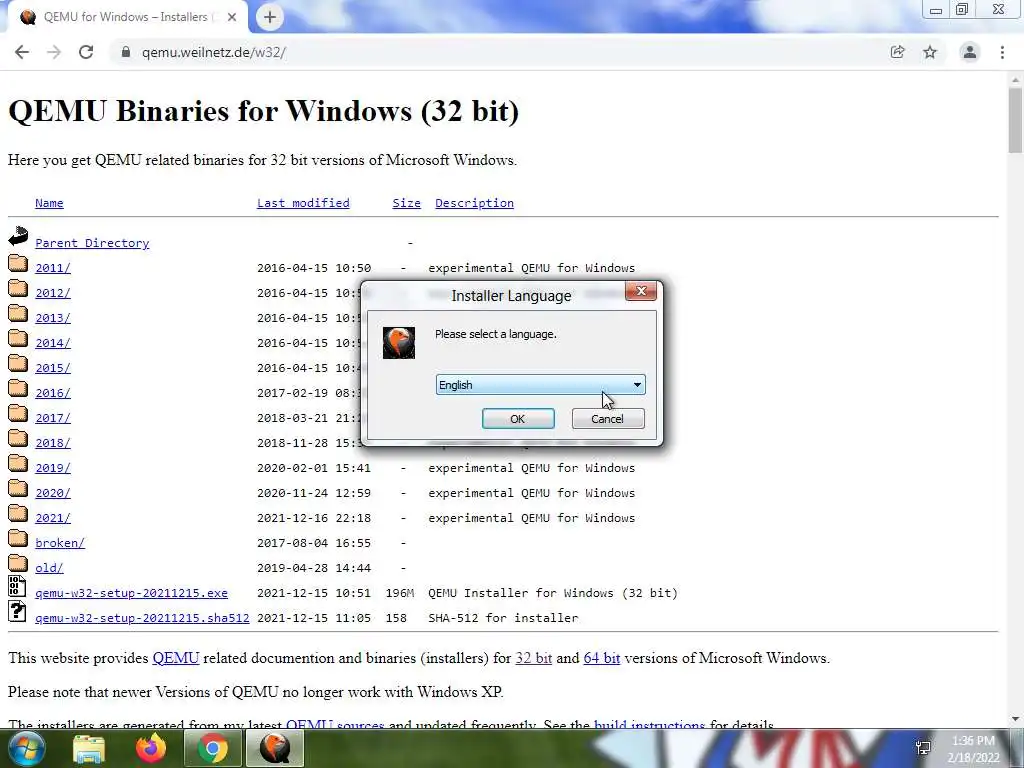Click the browser forward arrow

[54, 52]
